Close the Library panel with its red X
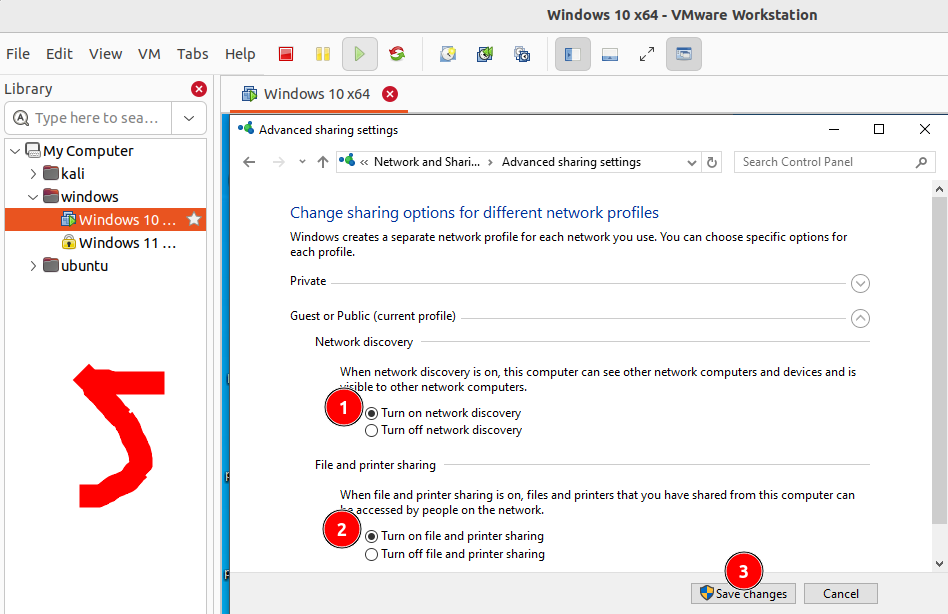Image resolution: width=948 pixels, height=614 pixels. point(199,89)
